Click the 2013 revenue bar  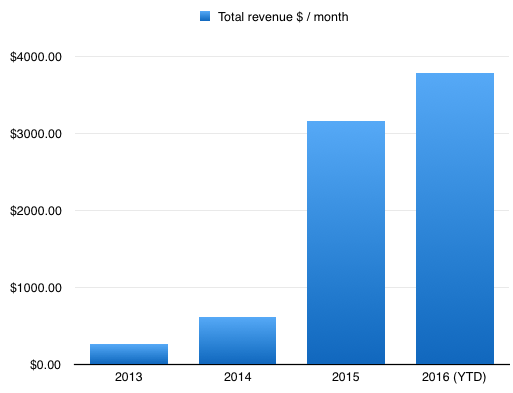[129, 354]
